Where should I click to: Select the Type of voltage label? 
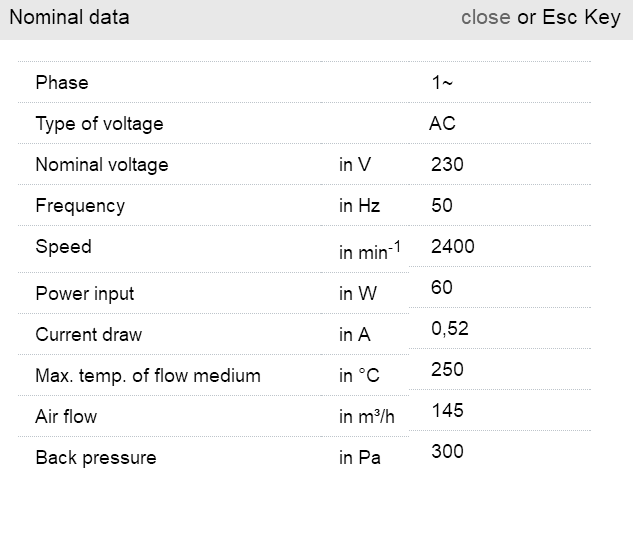click(99, 124)
